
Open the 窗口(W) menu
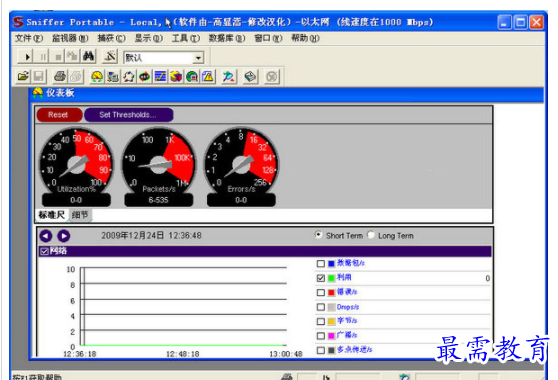click(268, 38)
